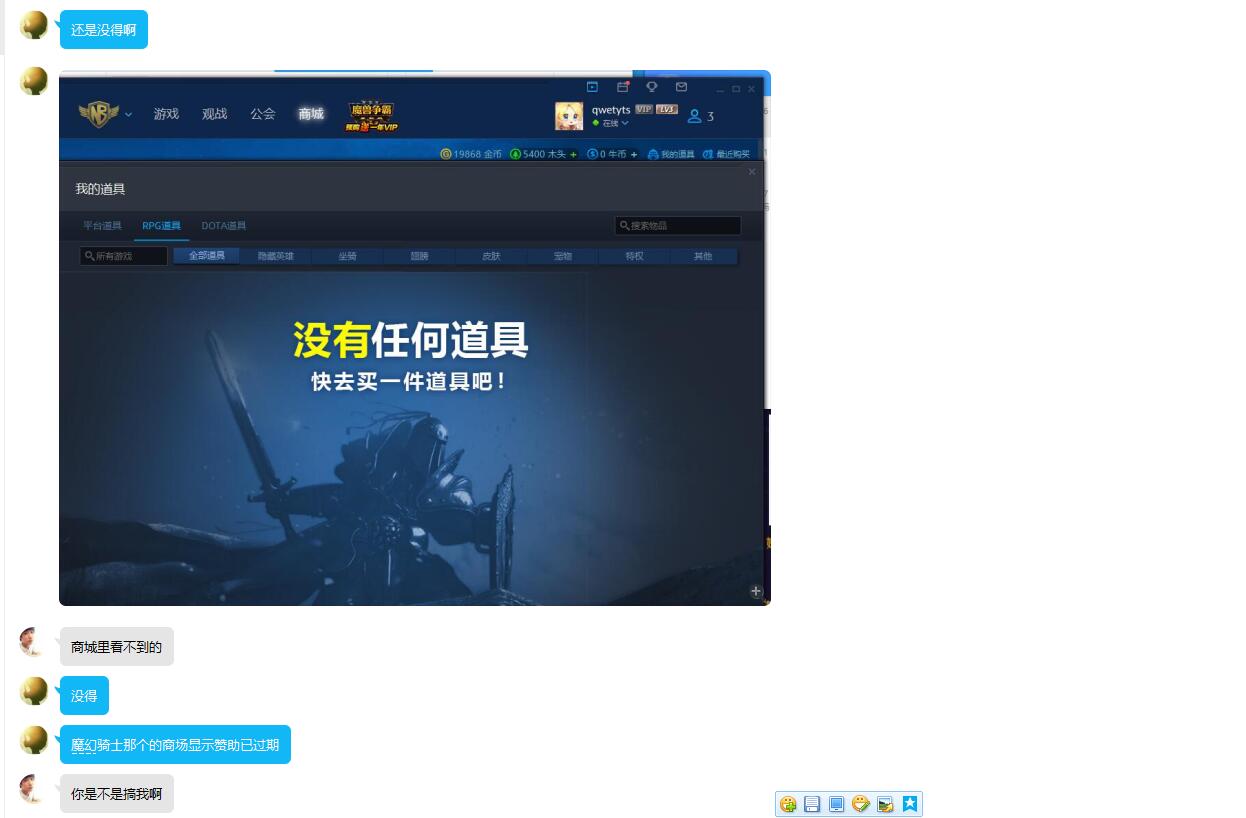Click the blue star bookmark icon
Screen dimensions: 1246x818
[x=909, y=803]
